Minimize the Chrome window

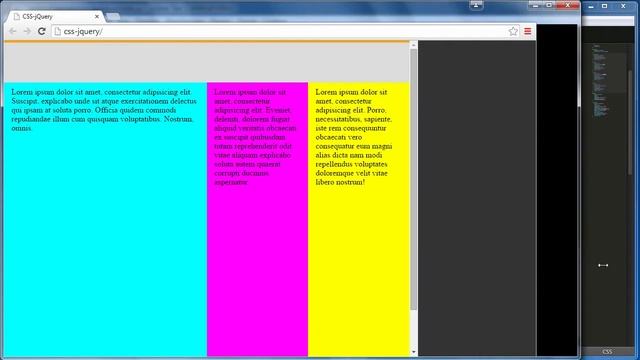click(x=536, y=5)
